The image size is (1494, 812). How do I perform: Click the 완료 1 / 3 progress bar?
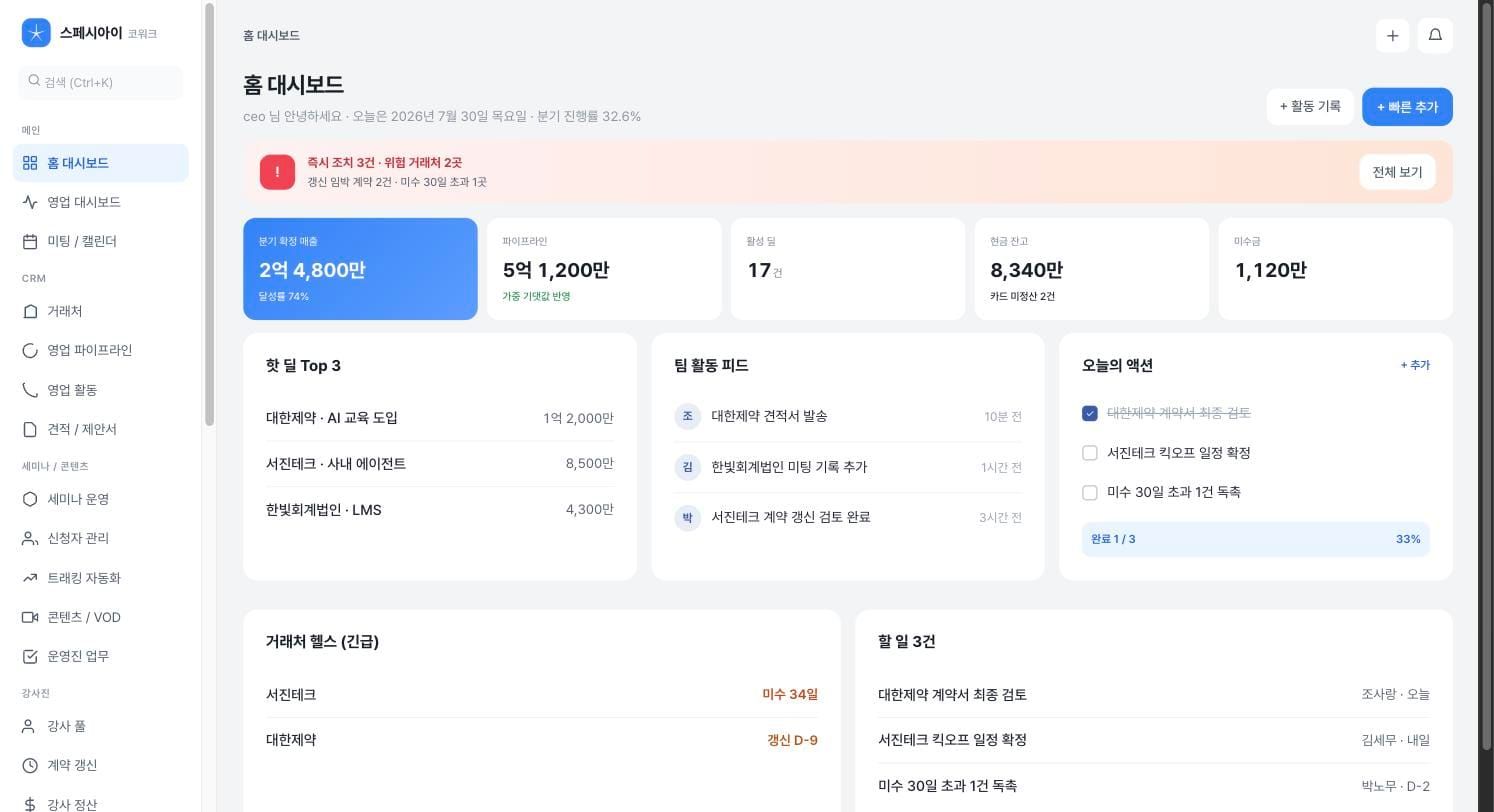1256,539
